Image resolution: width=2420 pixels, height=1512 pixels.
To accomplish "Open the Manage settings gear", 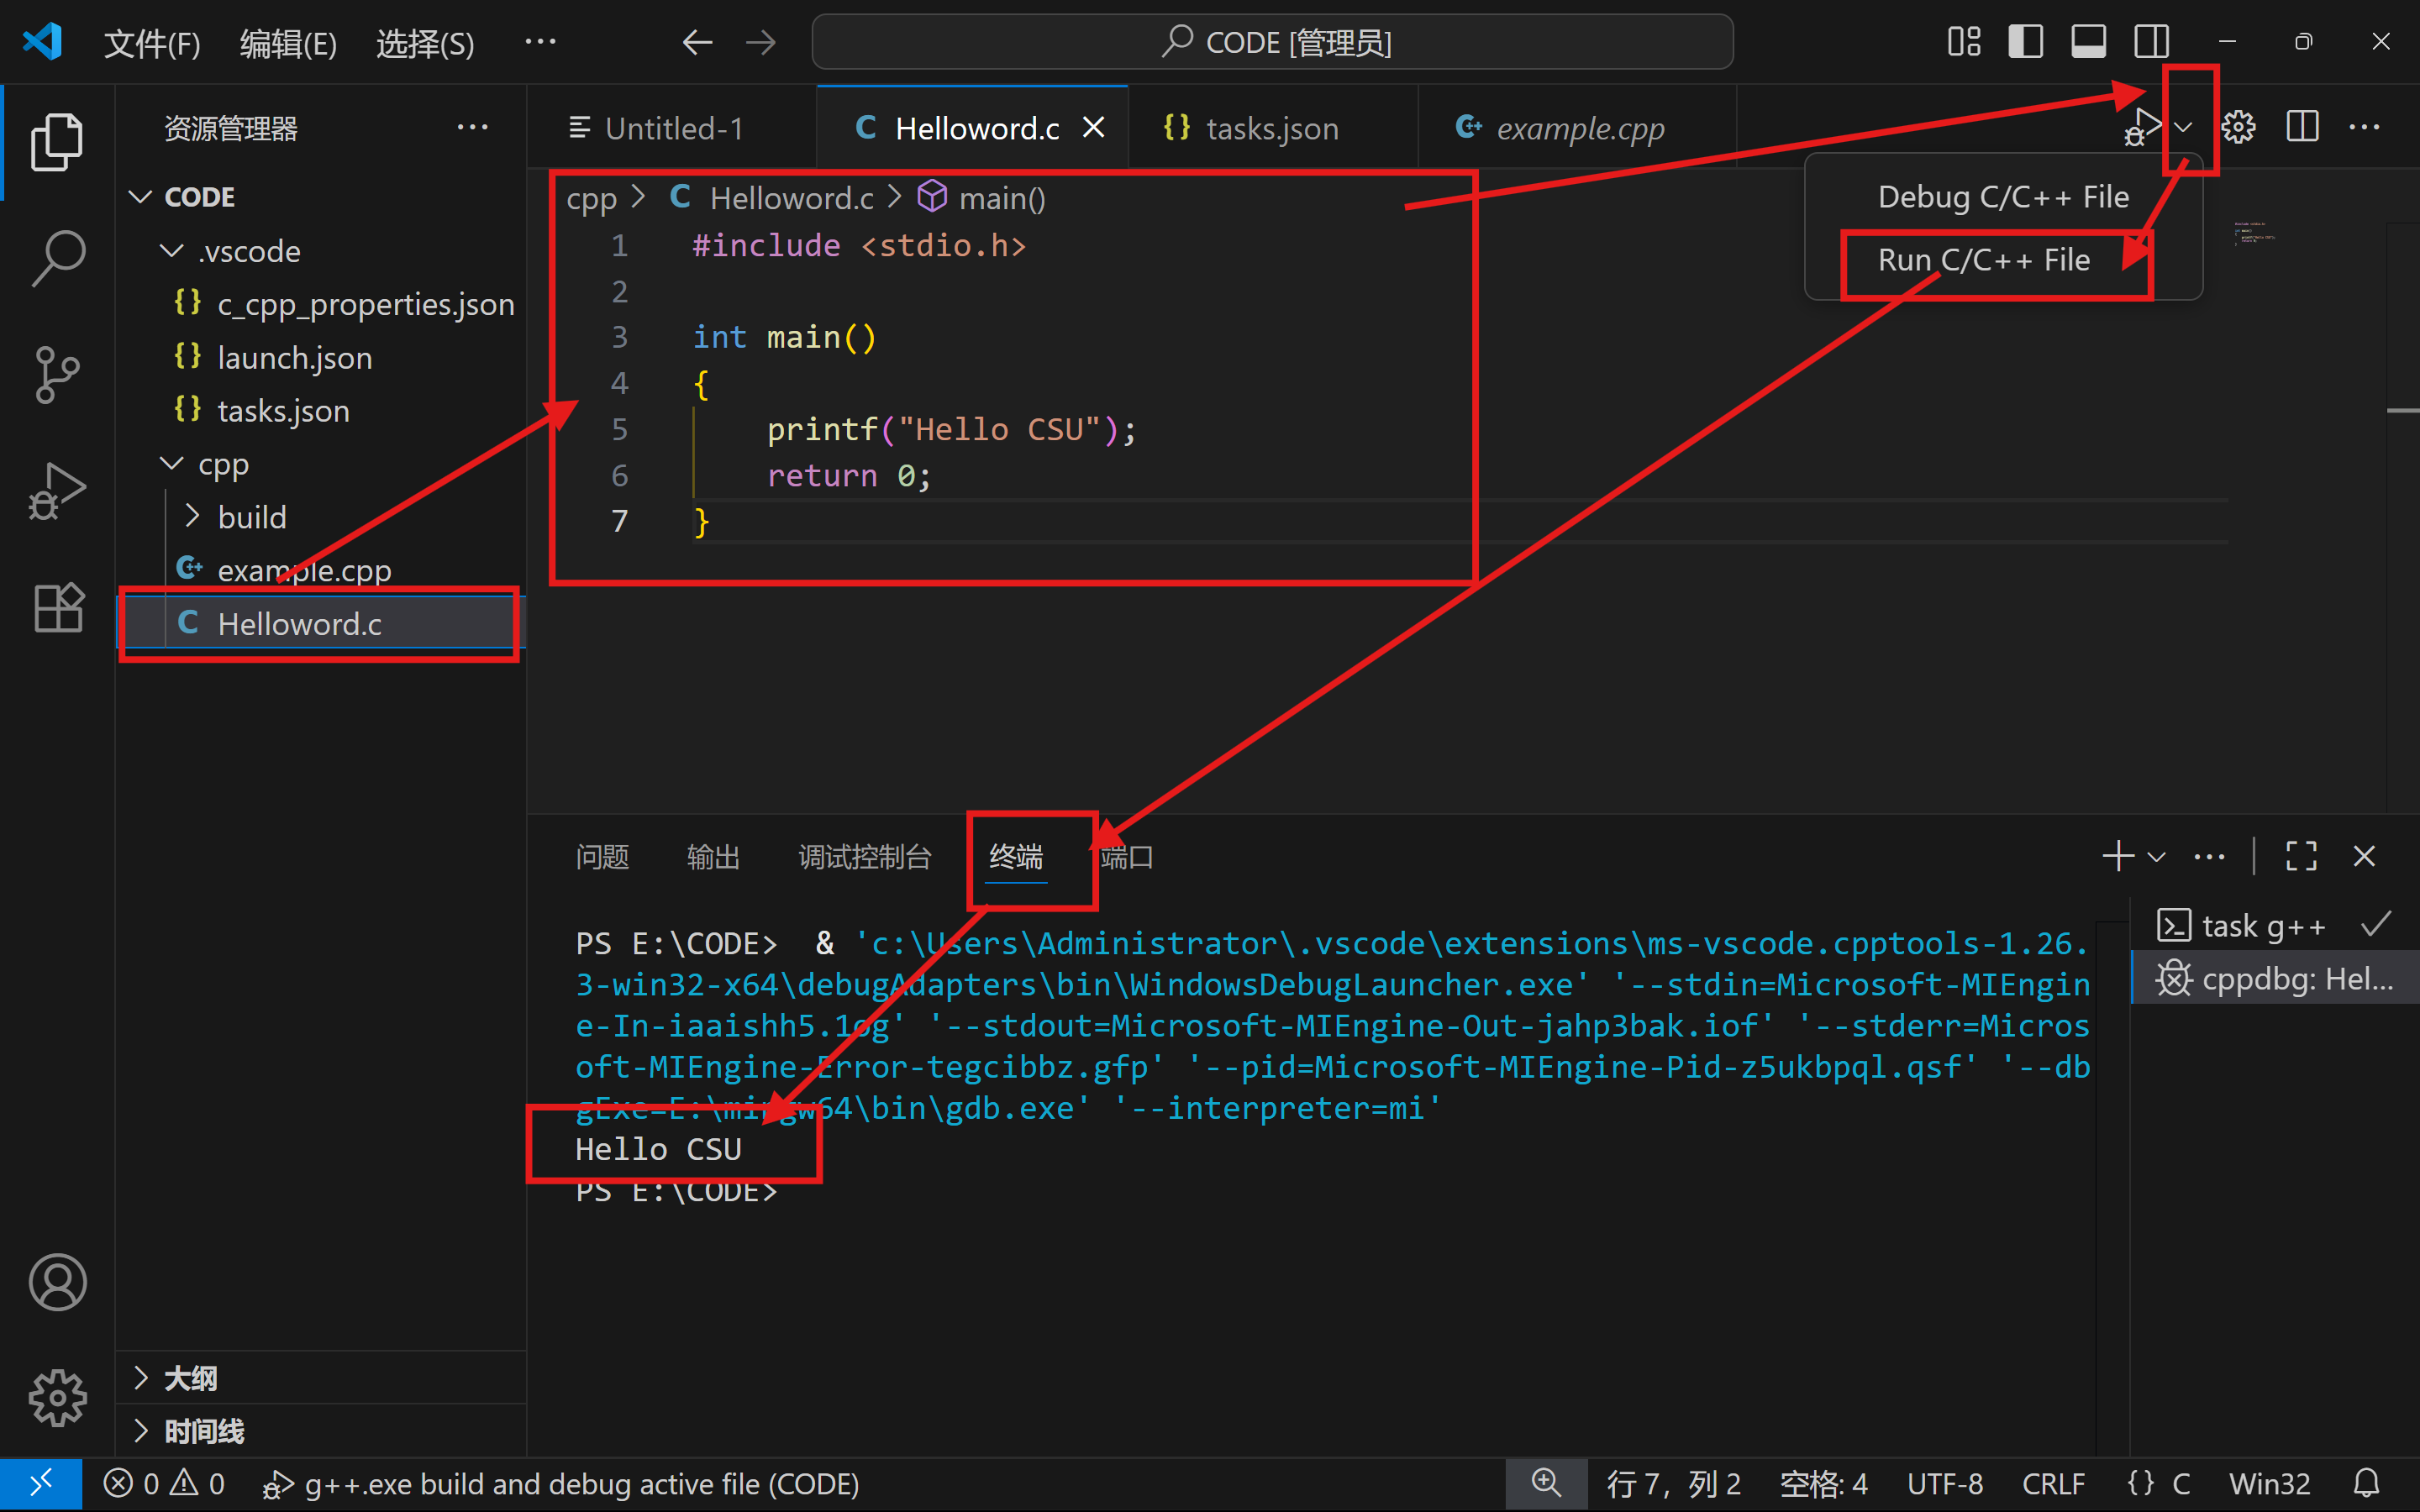I will 2239,126.
